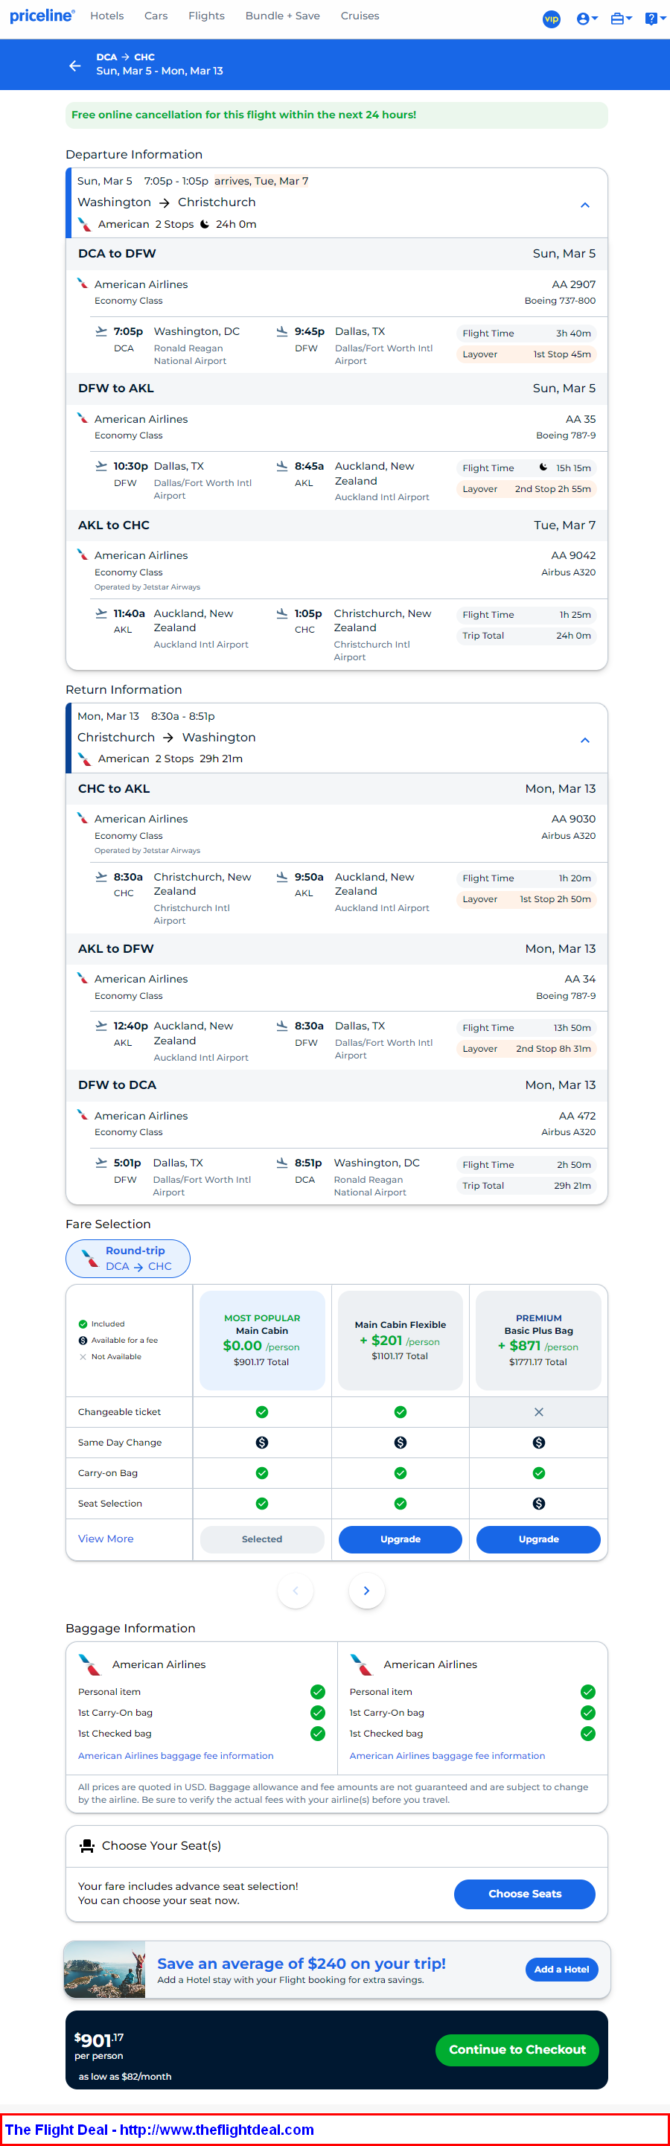Click the landing icon beside 8:51p arrival
670x2146 pixels.
click(x=282, y=1163)
